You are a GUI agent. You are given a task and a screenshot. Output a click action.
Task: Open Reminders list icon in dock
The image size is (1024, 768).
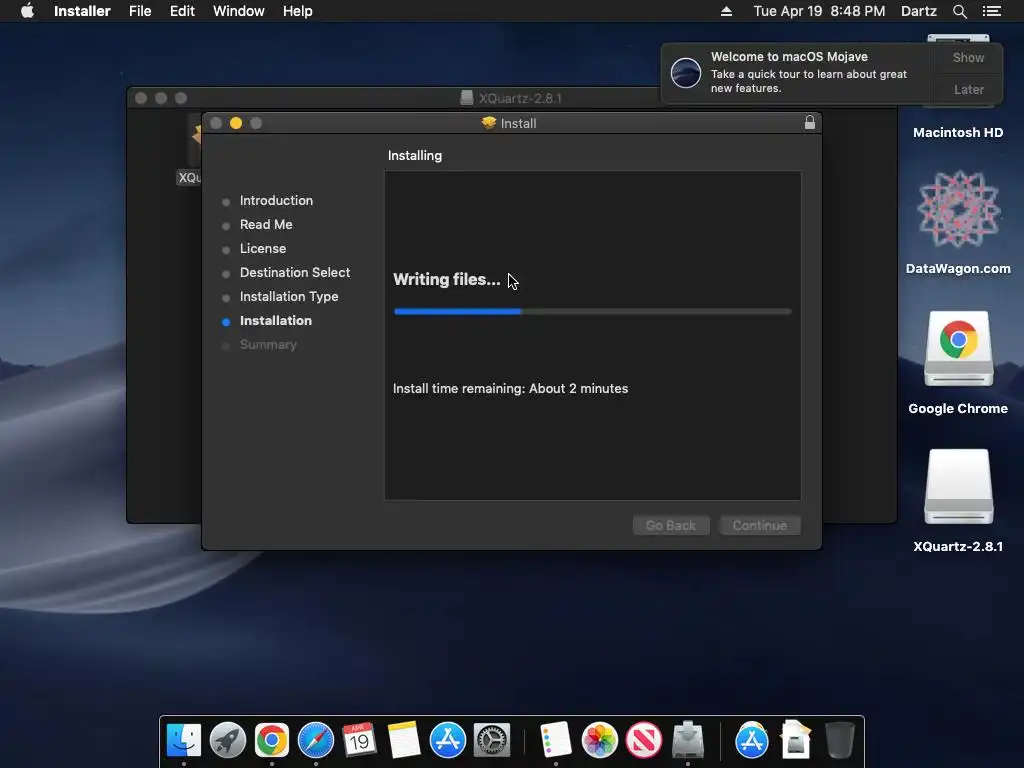pos(556,741)
